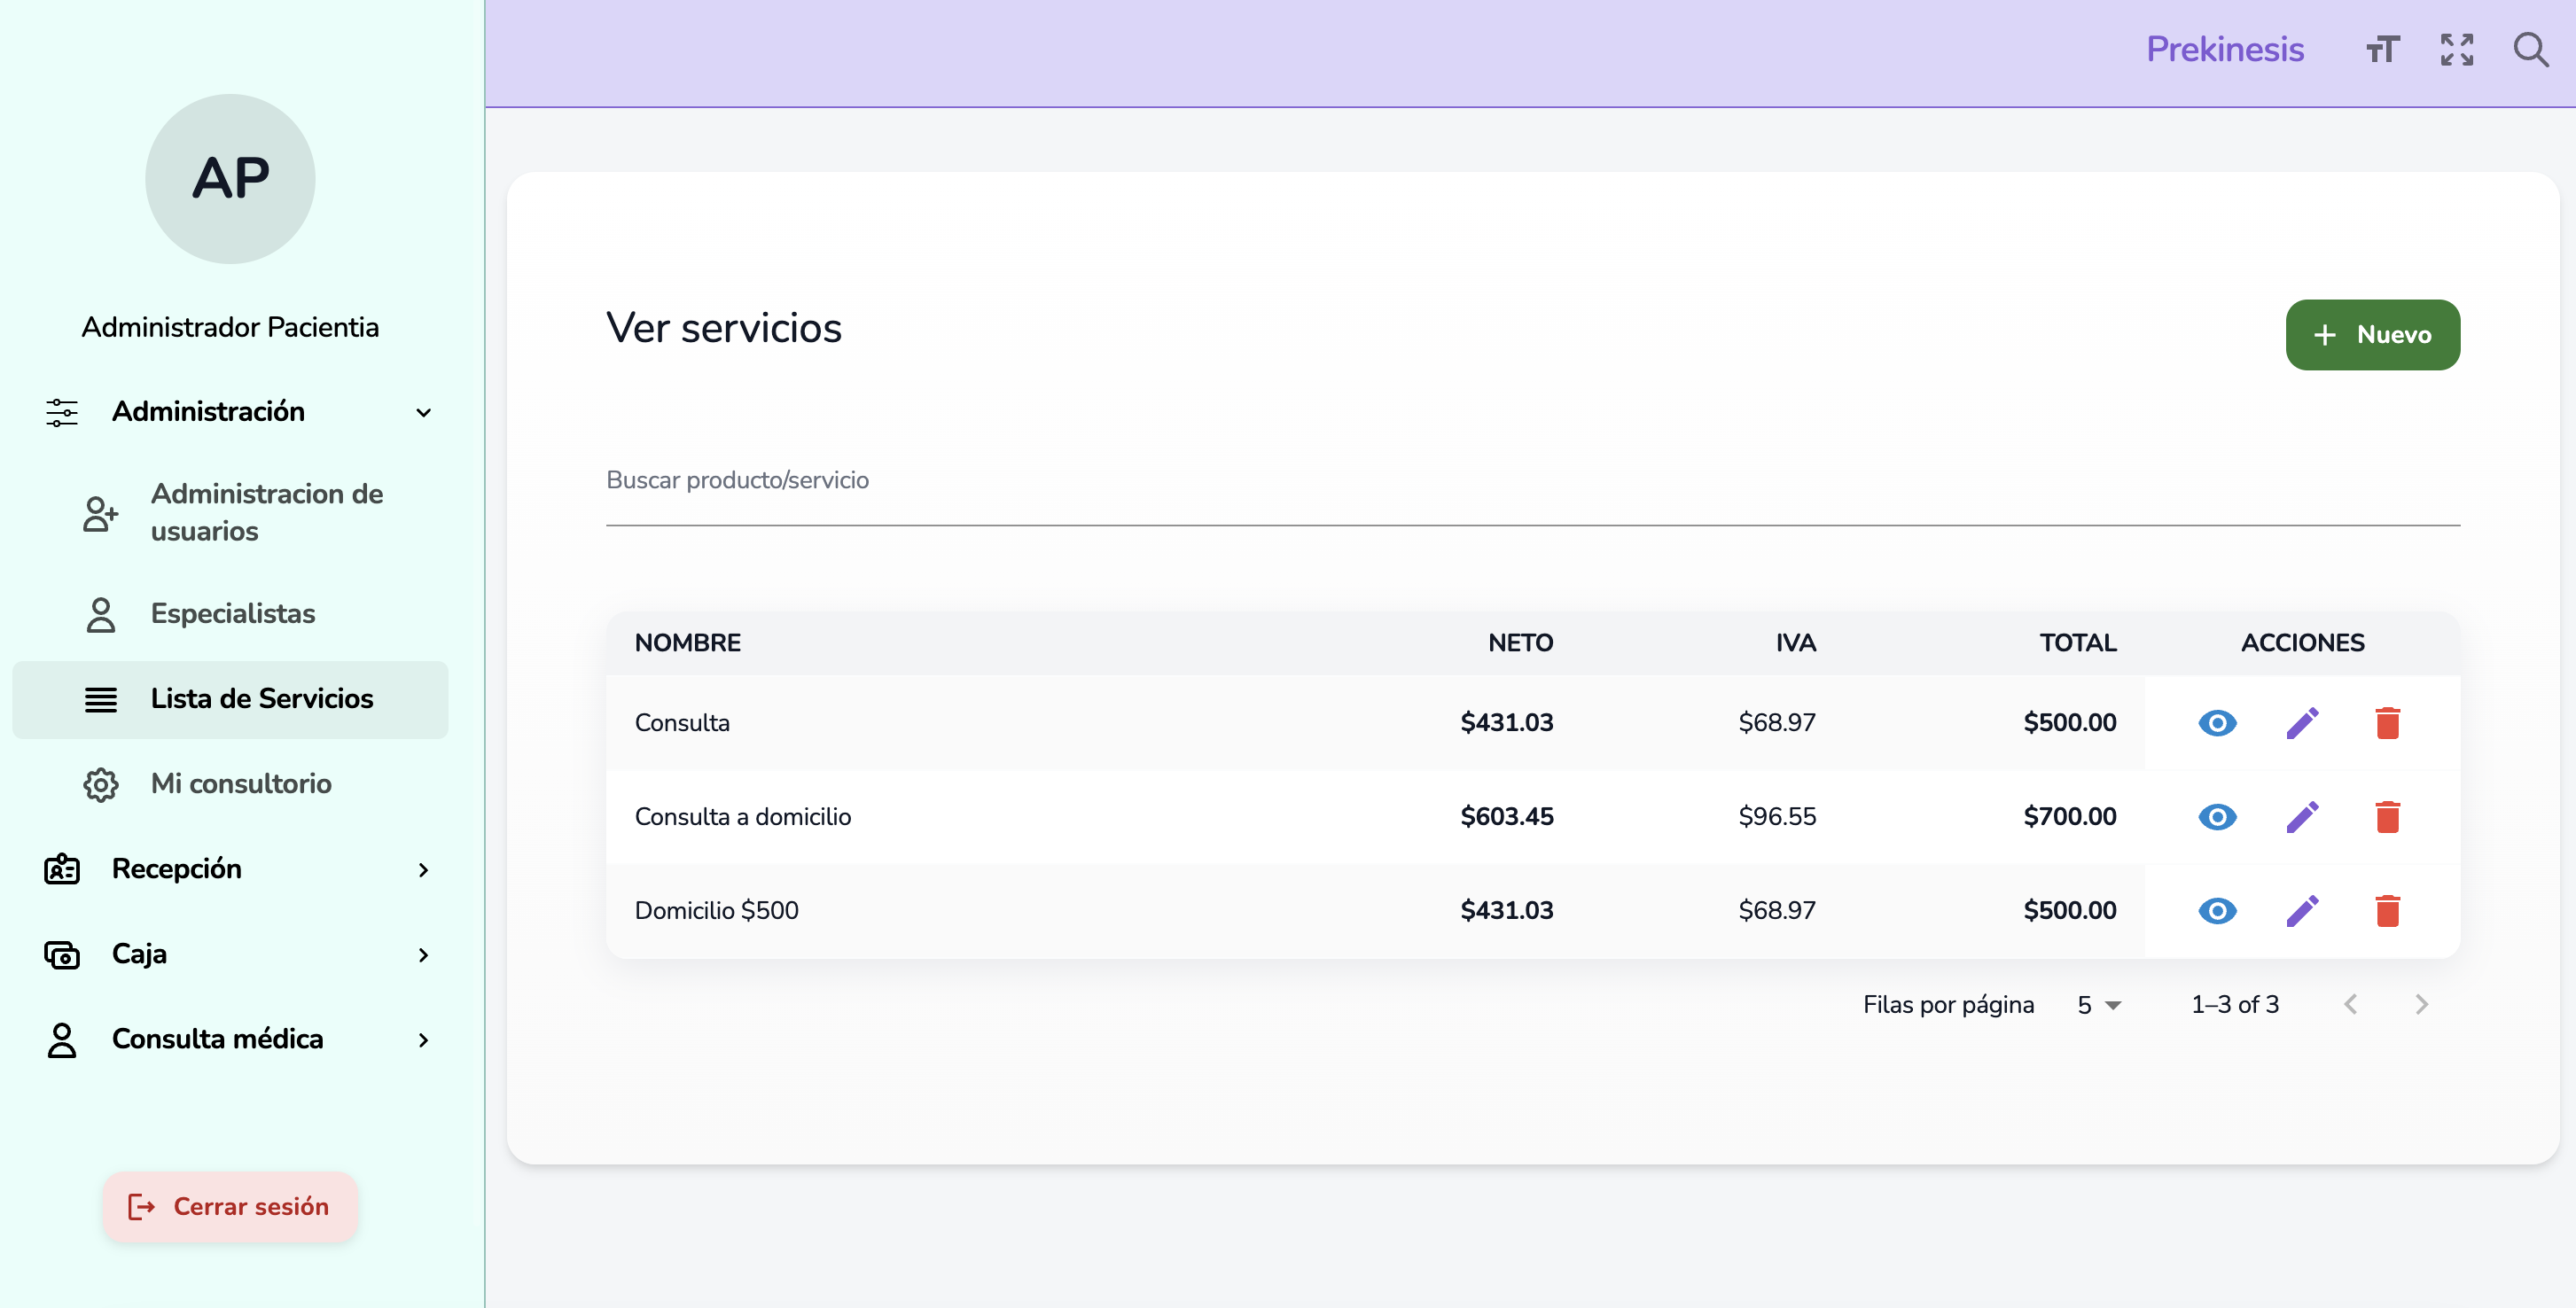2576x1308 pixels.
Task: Open Mi consultorio settings gear icon
Action: pyautogui.click(x=100, y=784)
